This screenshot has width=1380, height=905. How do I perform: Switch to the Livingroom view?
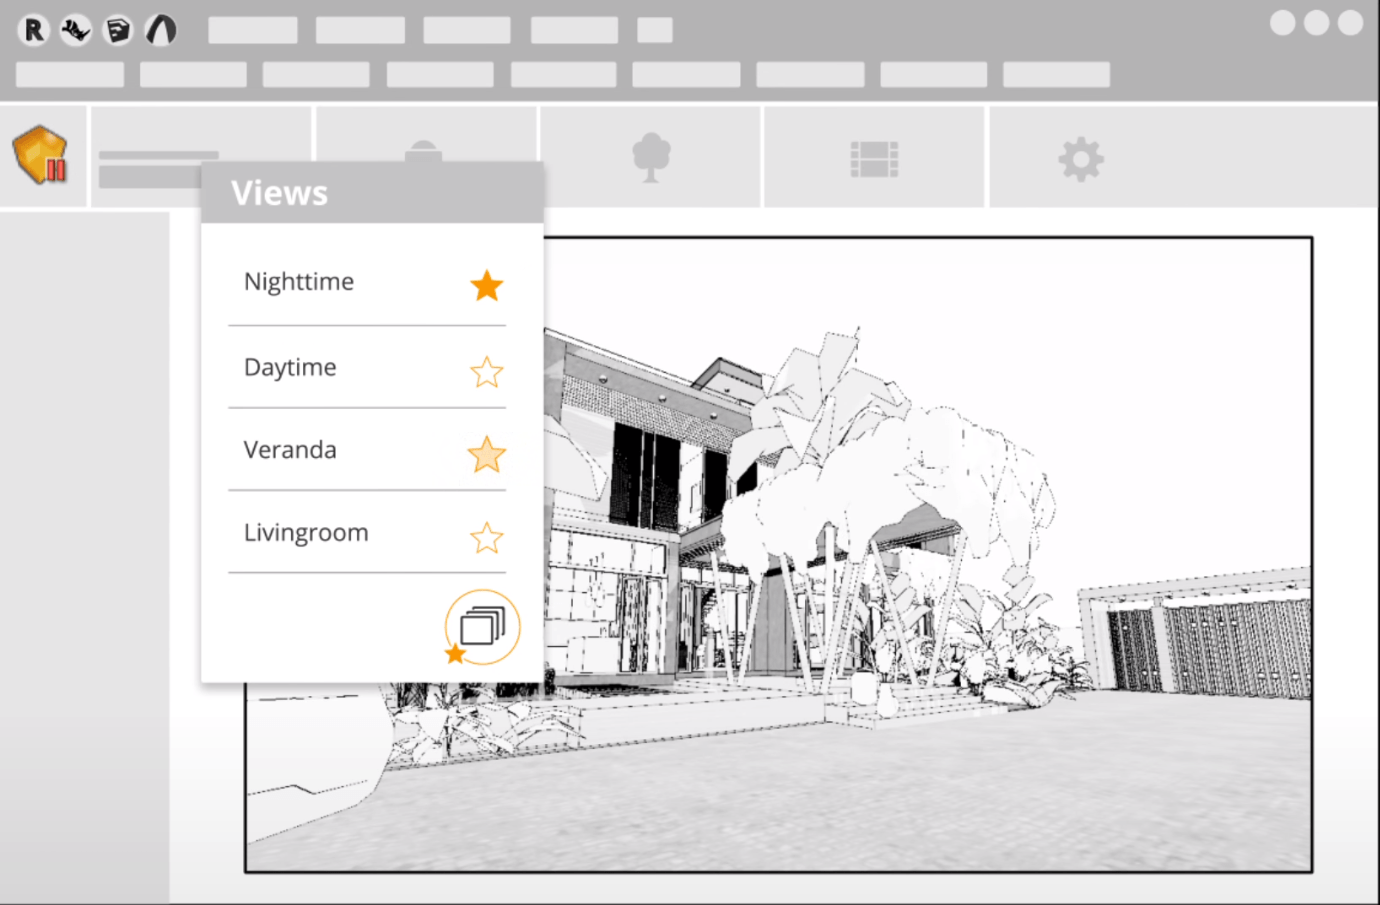pyautogui.click(x=306, y=533)
